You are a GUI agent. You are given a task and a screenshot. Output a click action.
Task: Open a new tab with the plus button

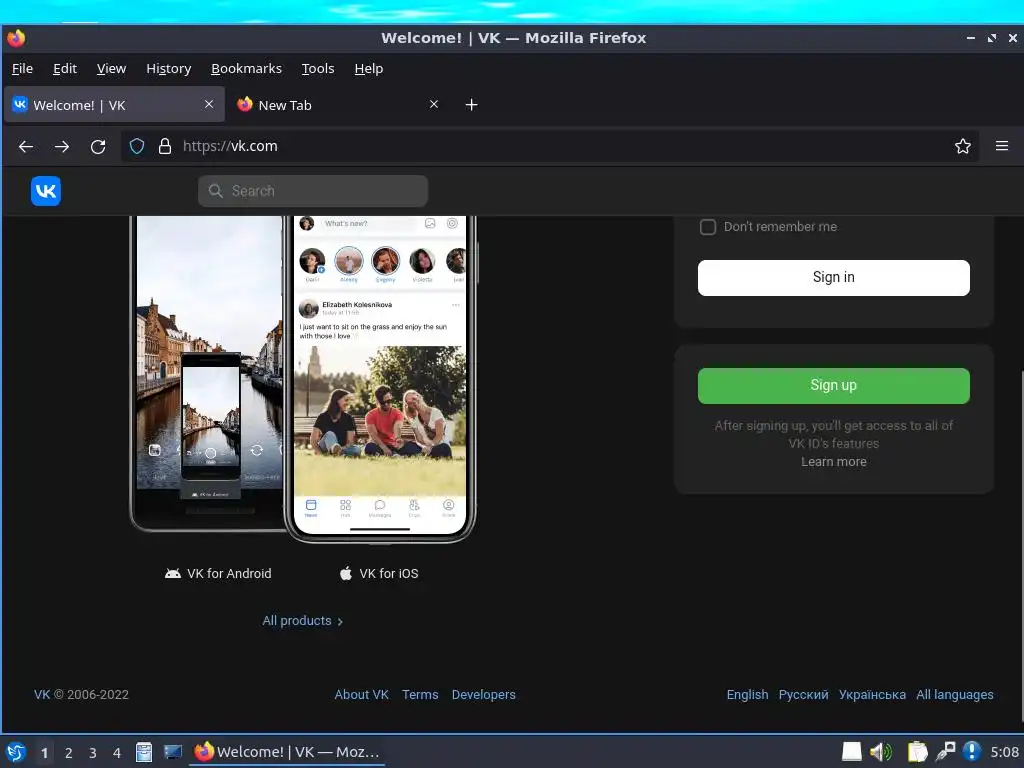(472, 104)
